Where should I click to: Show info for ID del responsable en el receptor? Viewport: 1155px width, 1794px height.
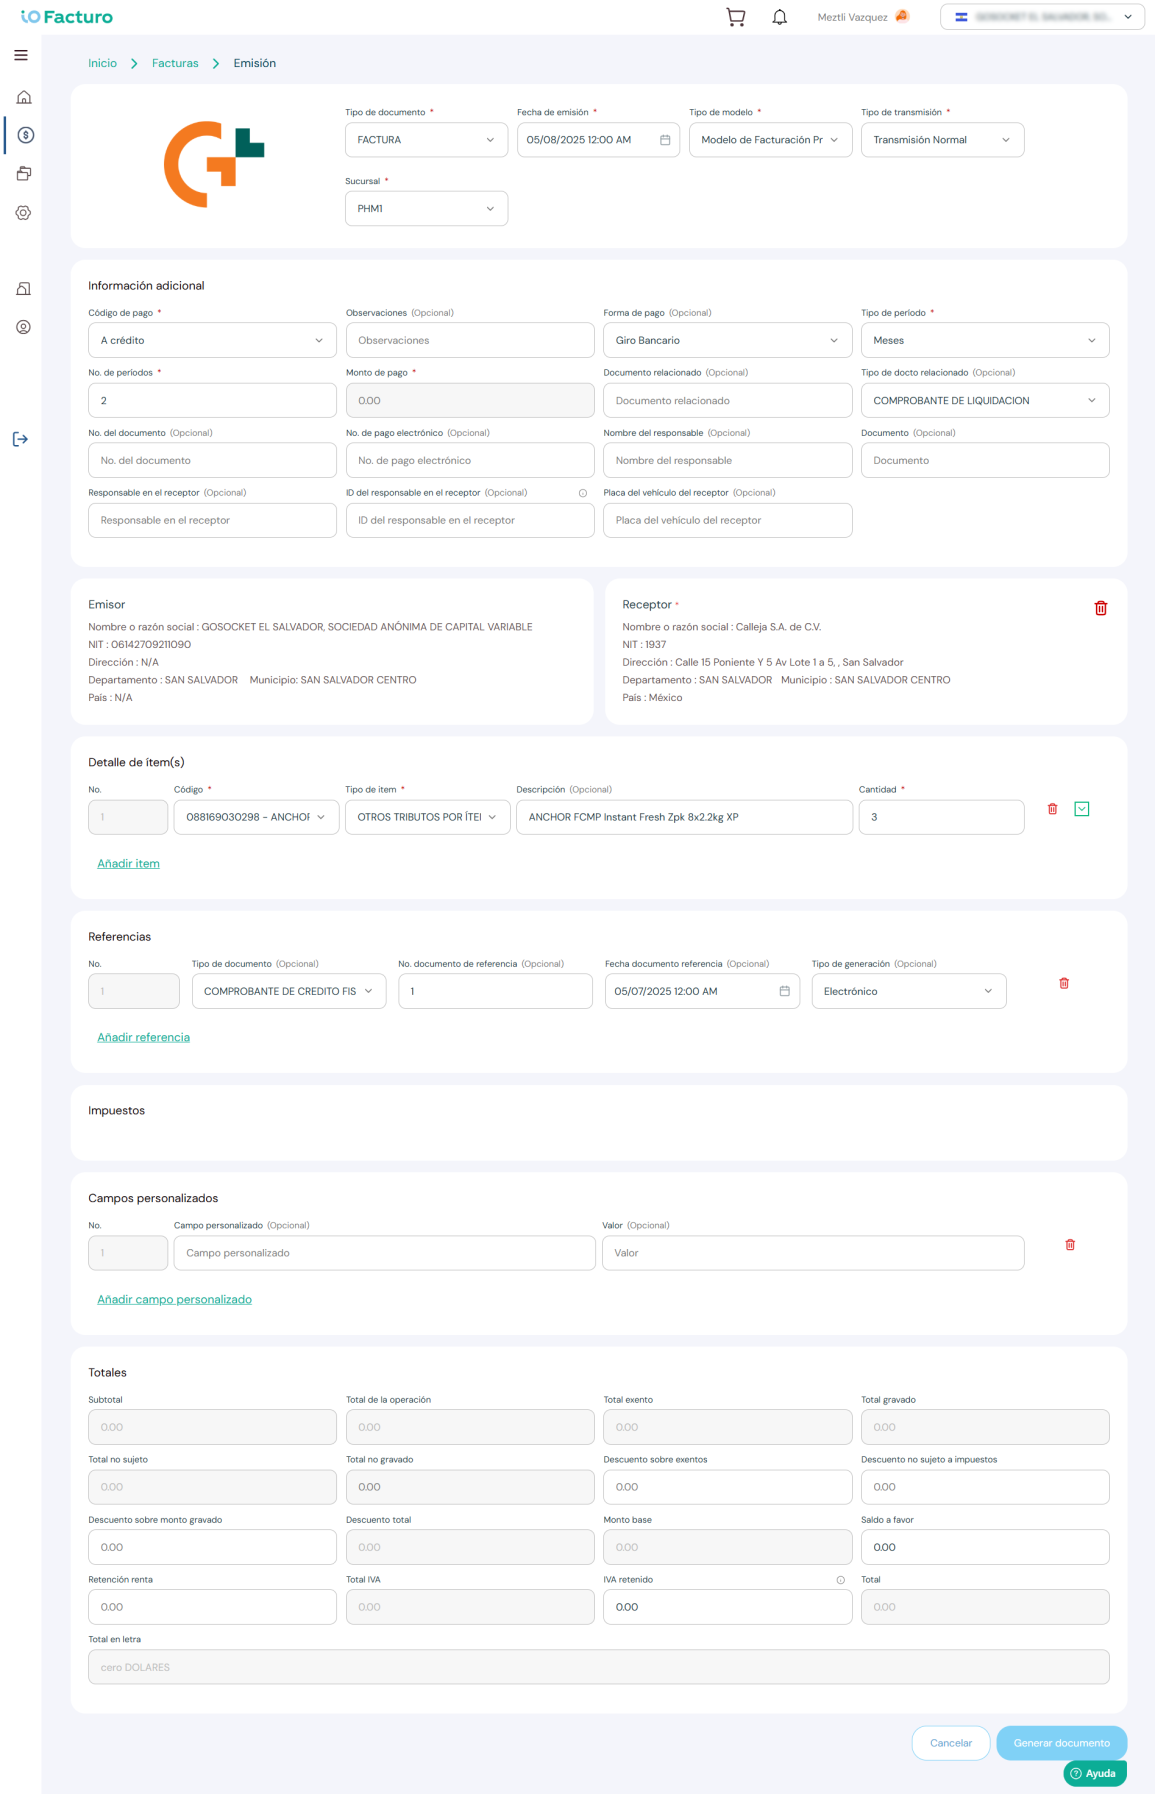583,493
